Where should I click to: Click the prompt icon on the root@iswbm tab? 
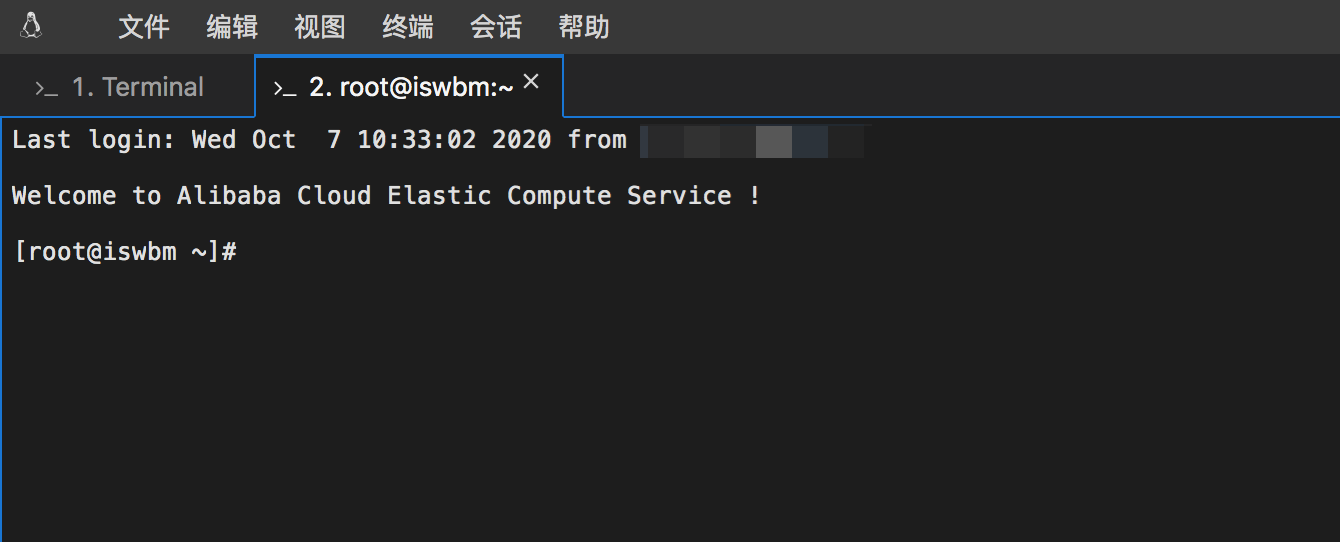tap(285, 88)
